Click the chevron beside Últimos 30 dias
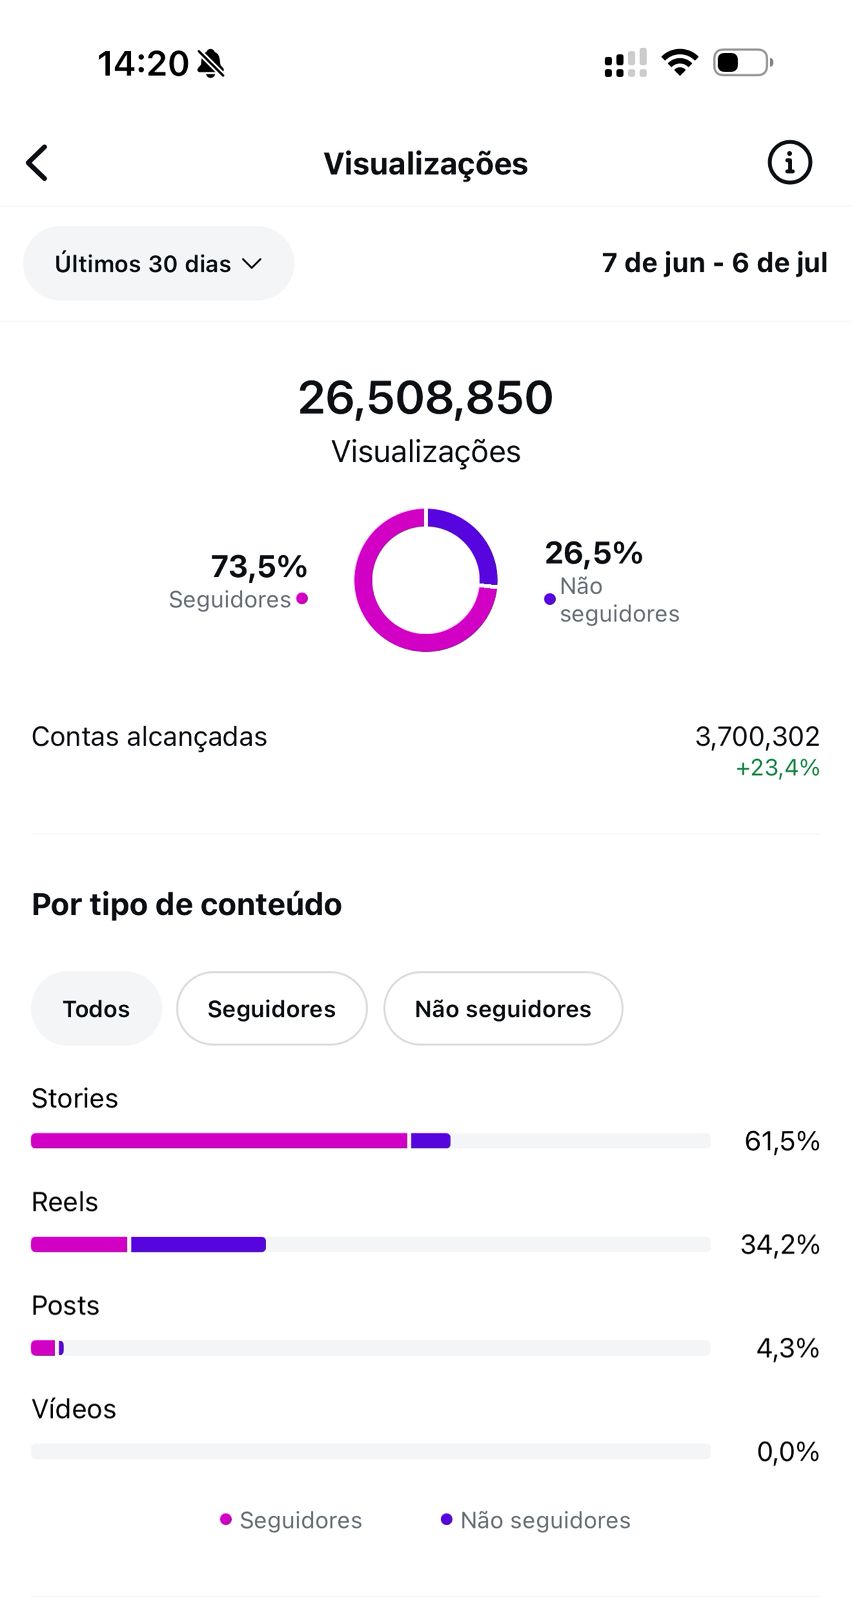 252,264
